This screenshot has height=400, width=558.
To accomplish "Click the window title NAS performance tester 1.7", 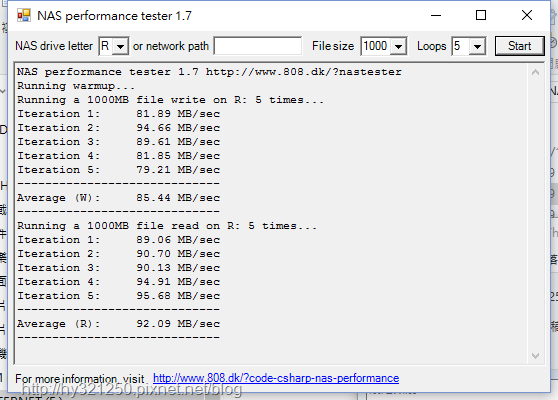I will tap(114, 16).
